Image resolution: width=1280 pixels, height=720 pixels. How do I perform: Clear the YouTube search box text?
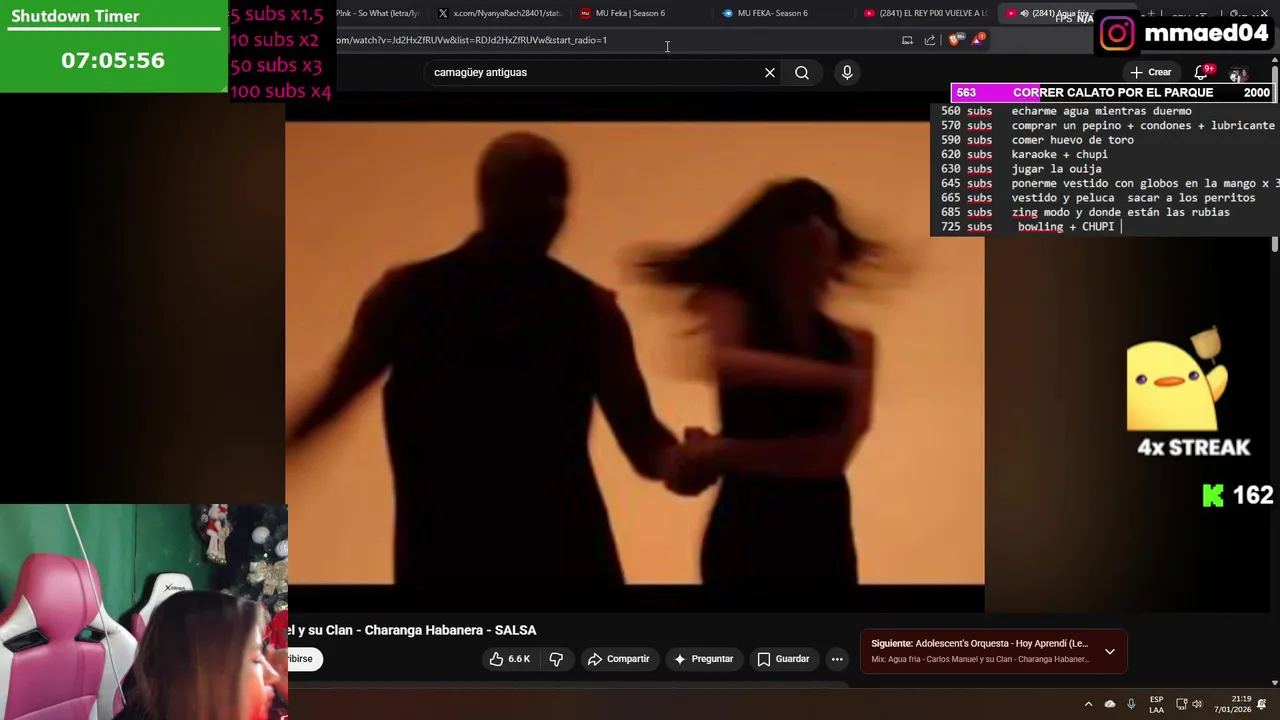pos(770,72)
